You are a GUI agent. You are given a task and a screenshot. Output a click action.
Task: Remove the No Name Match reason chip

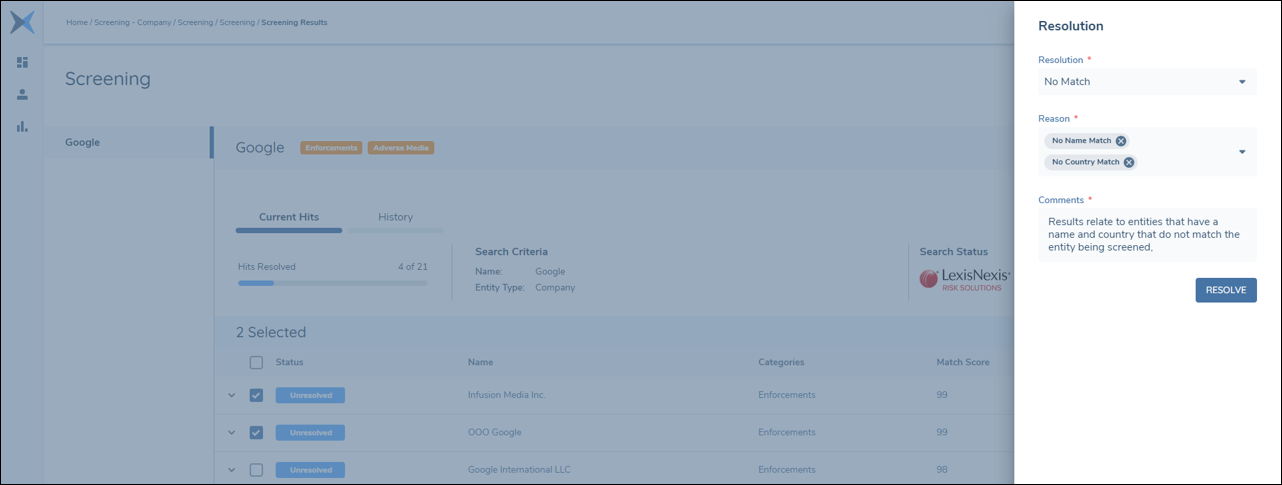tap(1121, 141)
